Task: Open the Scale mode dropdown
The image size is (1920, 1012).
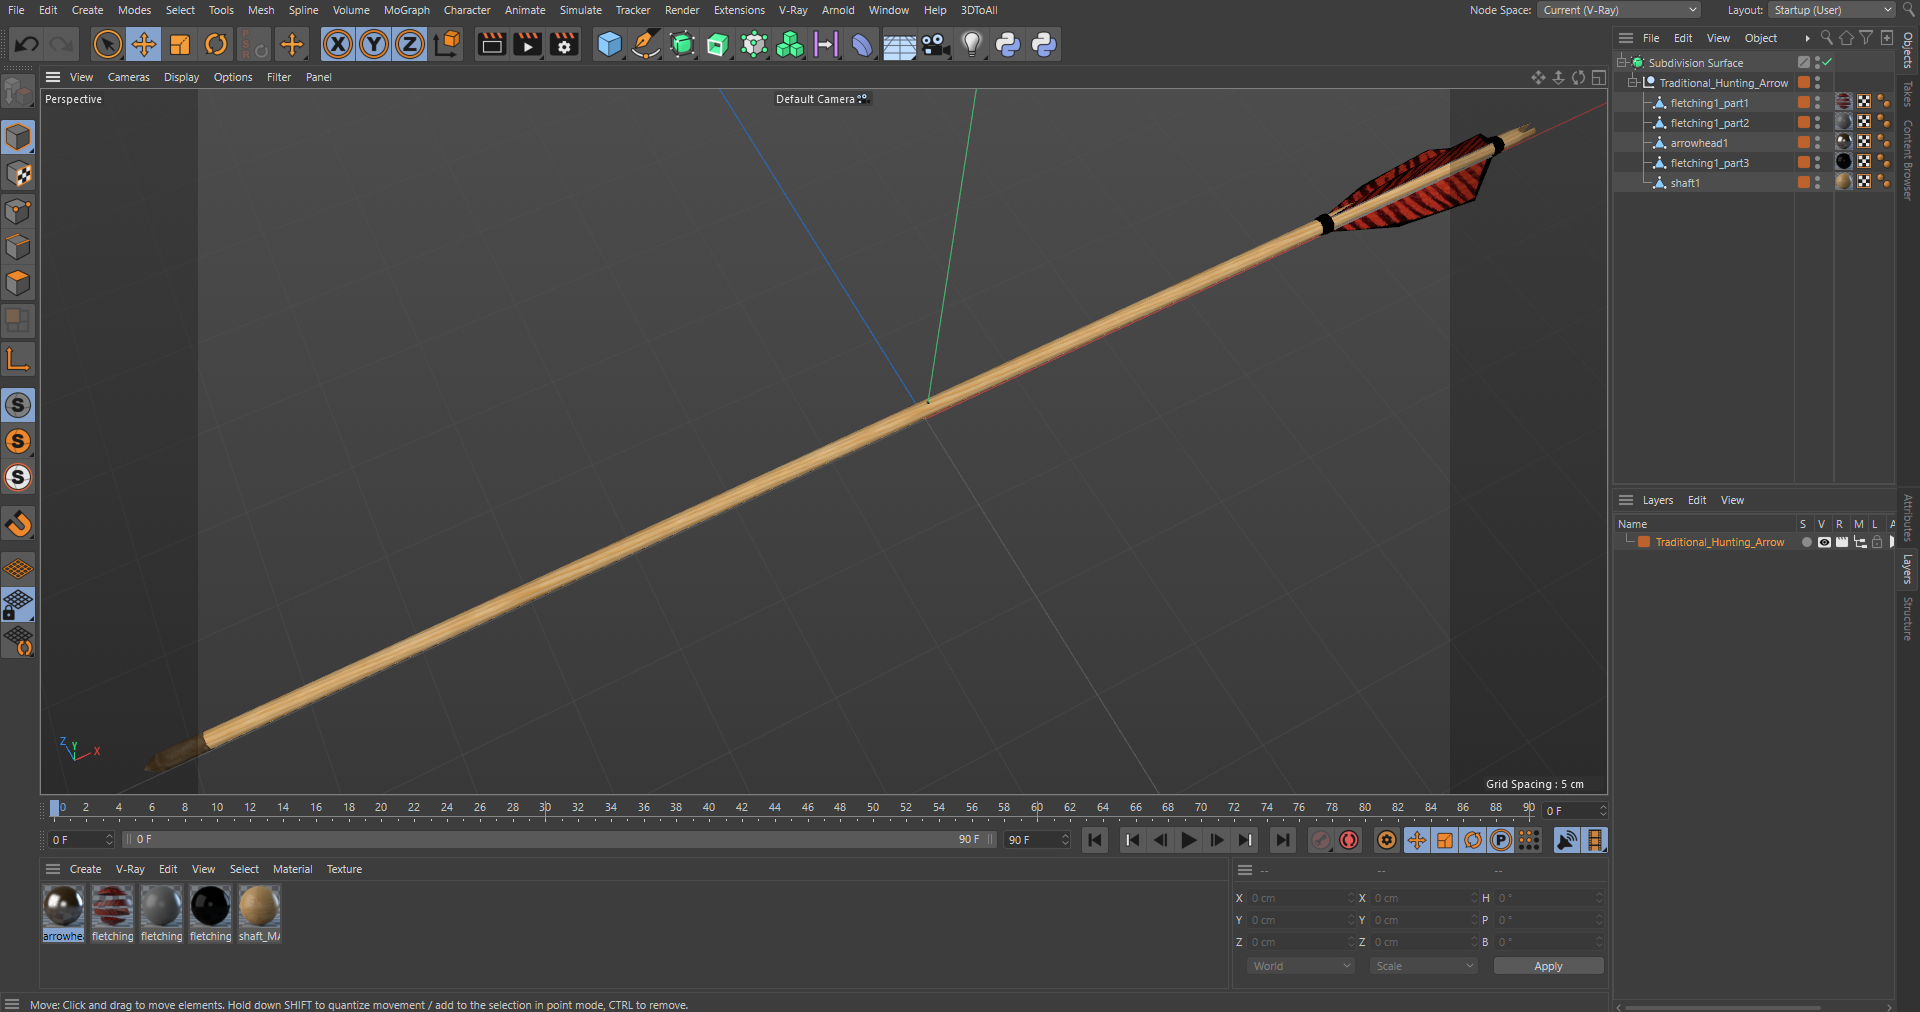Action: (1424, 966)
